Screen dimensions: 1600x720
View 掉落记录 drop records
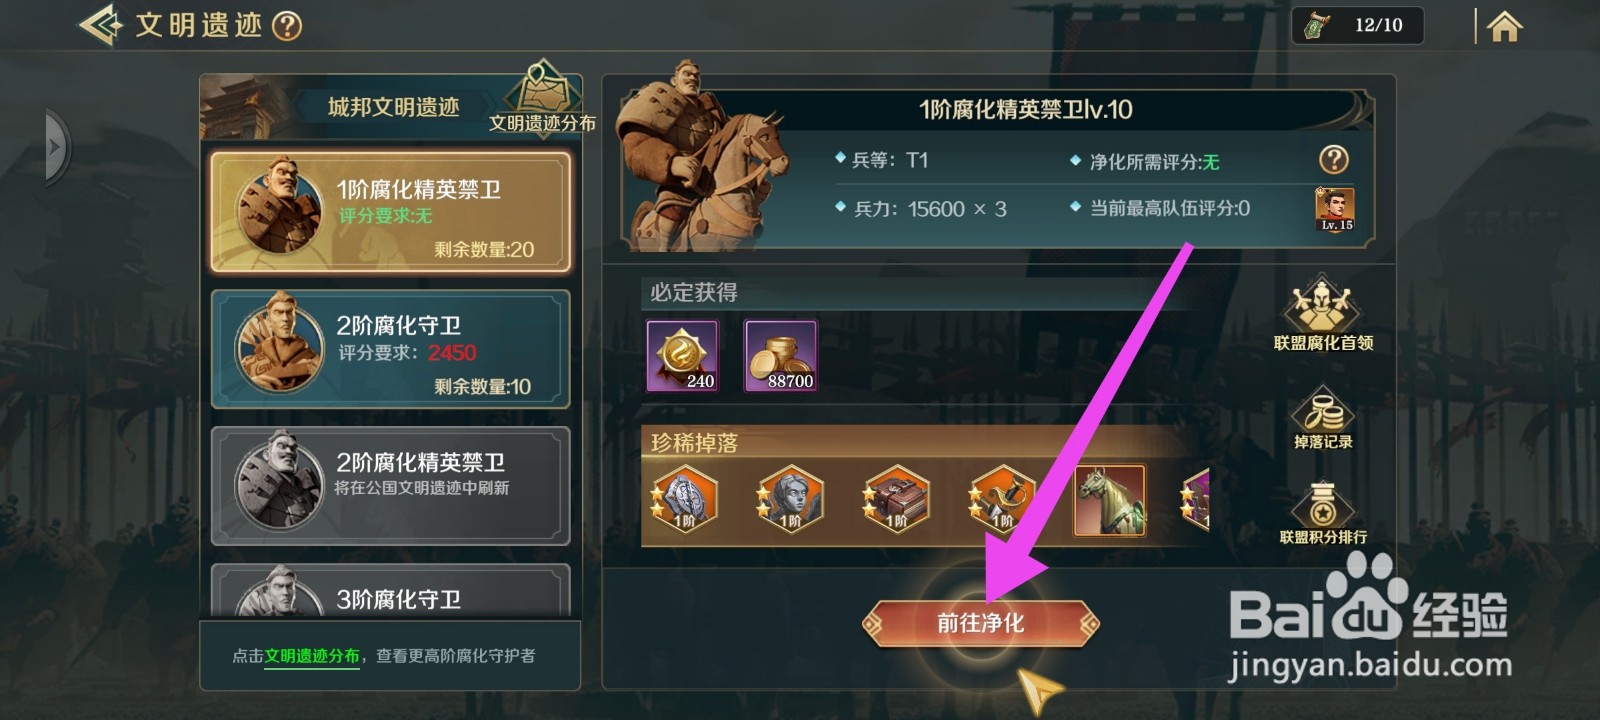[x=1322, y=419]
